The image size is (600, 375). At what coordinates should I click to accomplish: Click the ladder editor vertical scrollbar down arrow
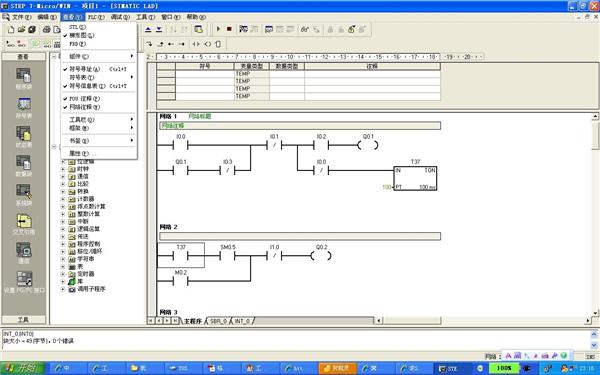click(x=595, y=313)
